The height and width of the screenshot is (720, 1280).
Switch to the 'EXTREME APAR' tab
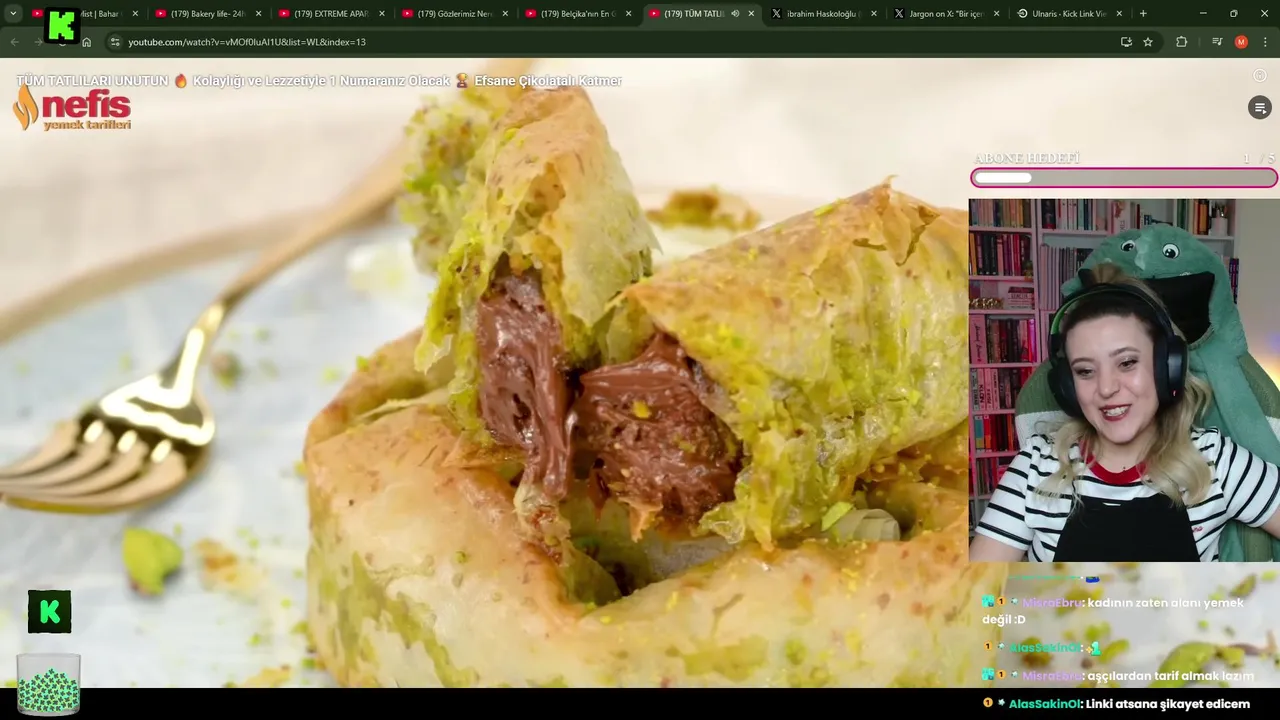click(x=331, y=14)
